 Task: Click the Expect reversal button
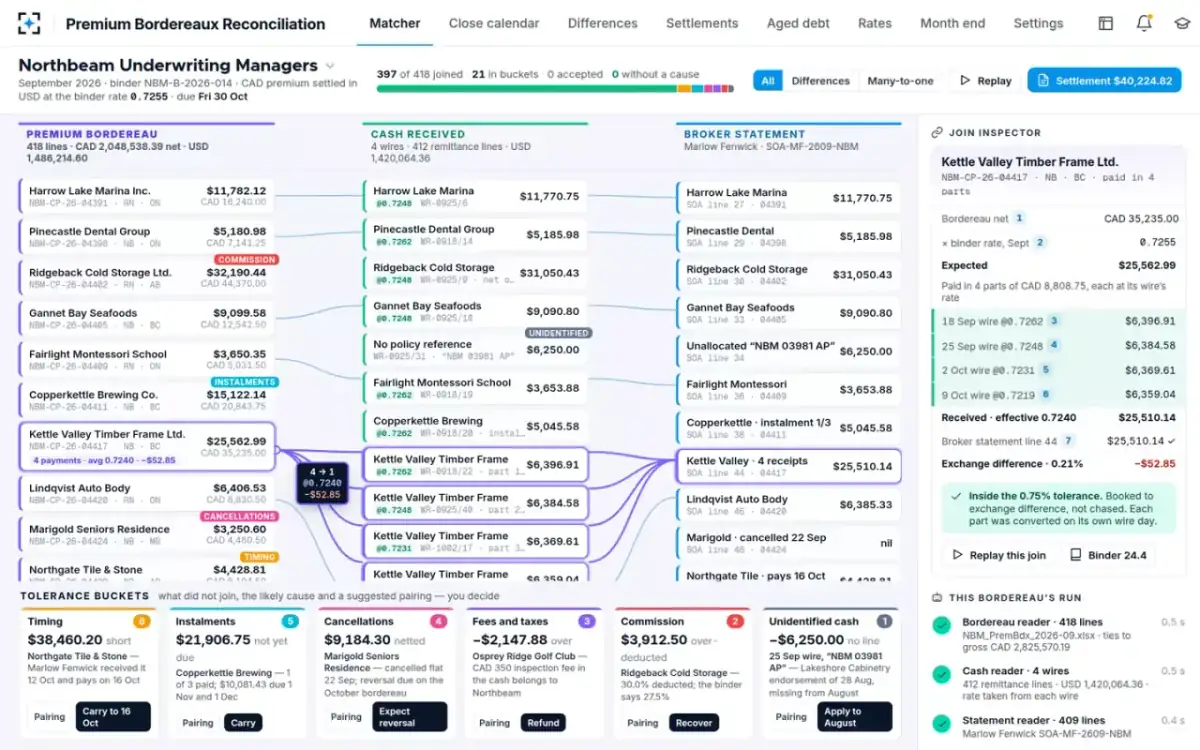click(410, 717)
